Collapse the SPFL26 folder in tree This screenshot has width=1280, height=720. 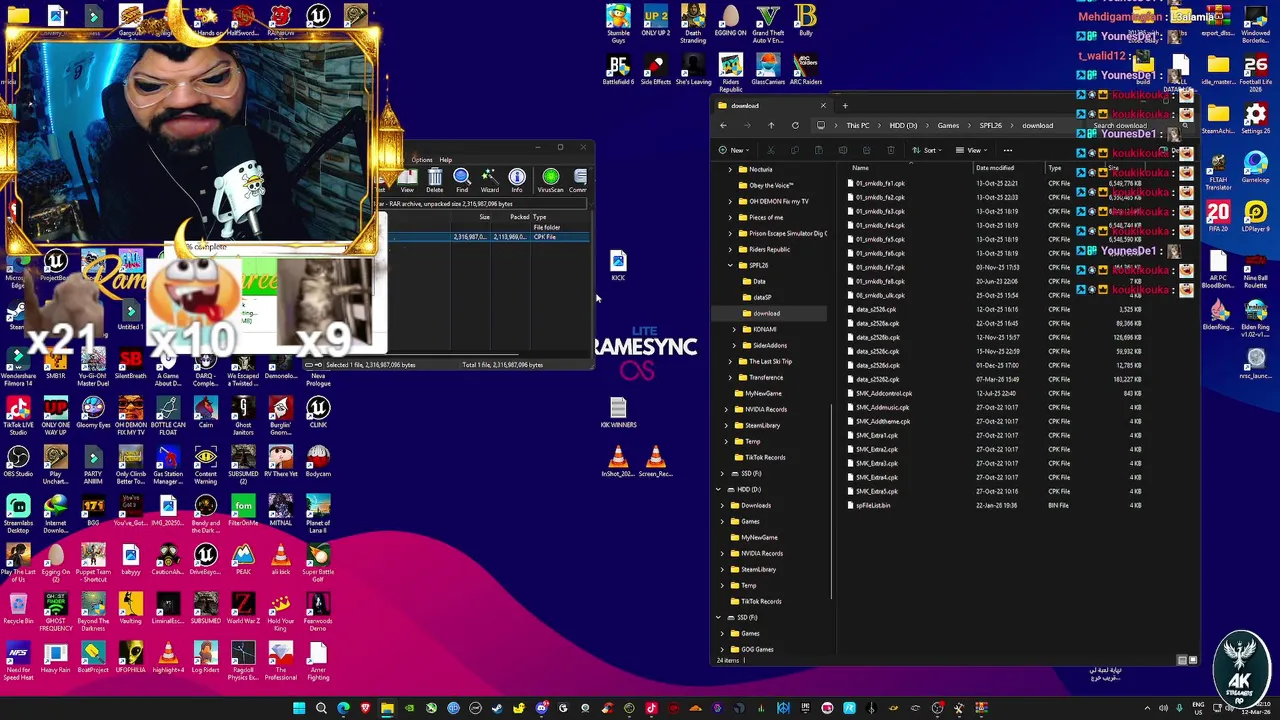[730, 266]
